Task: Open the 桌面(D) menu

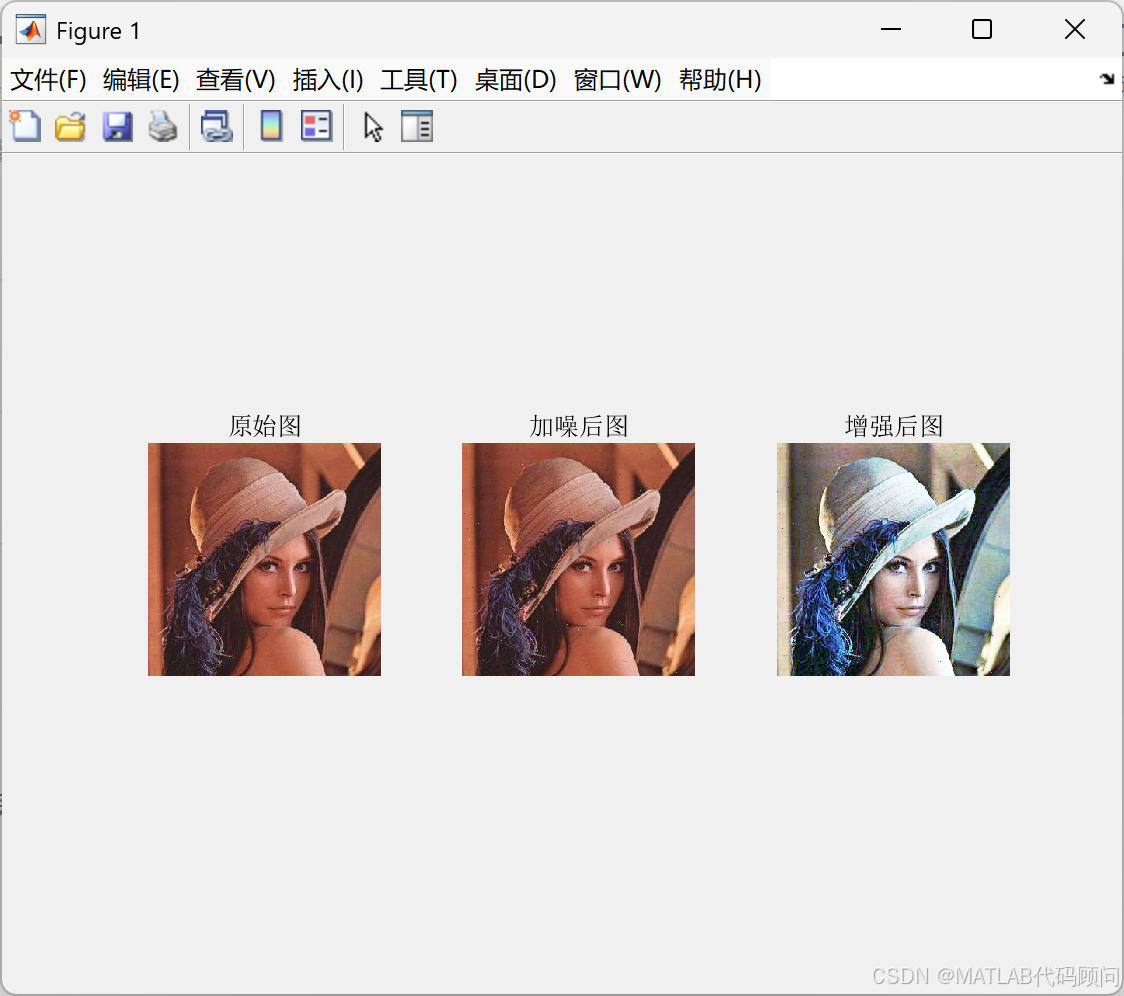Action: point(515,80)
